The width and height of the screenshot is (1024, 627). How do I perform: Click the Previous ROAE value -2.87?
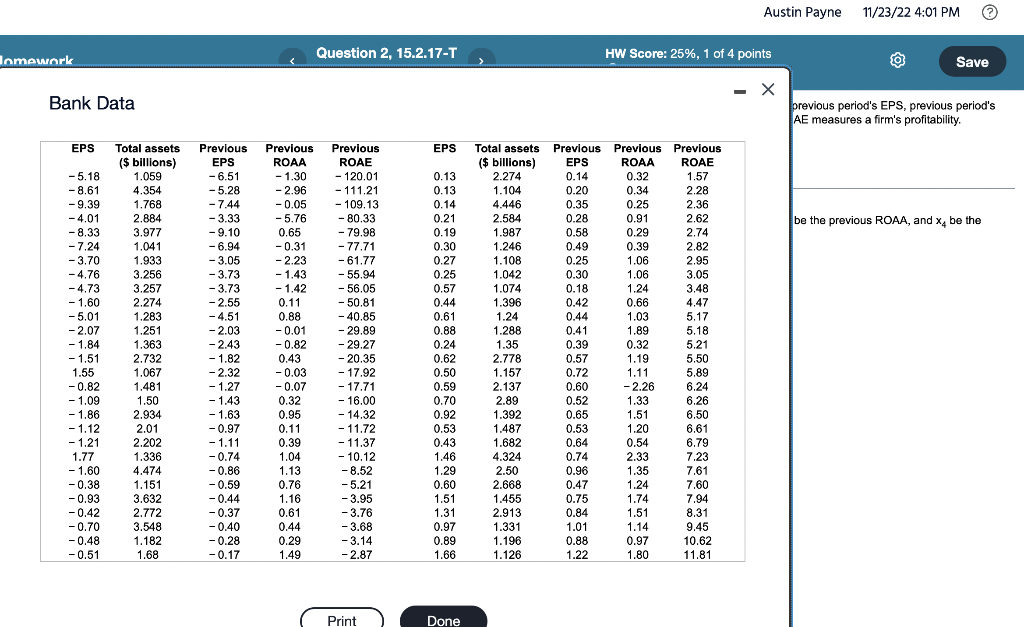357,555
